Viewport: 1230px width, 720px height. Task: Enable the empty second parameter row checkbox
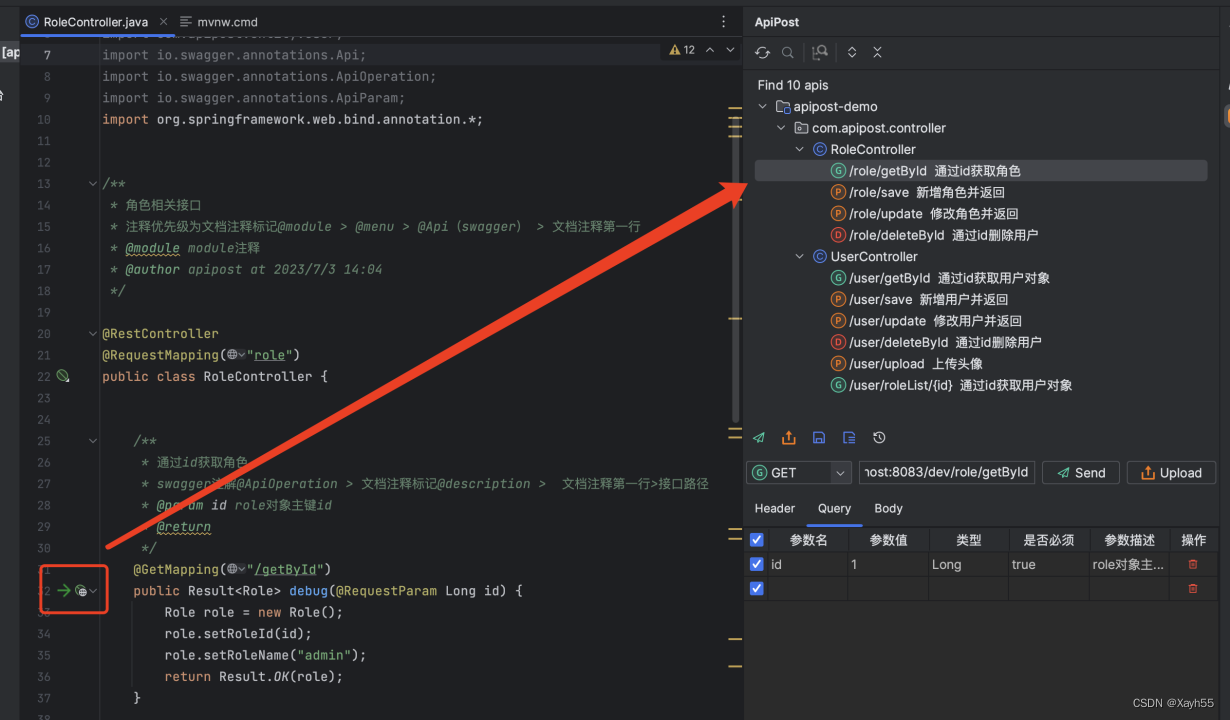757,588
